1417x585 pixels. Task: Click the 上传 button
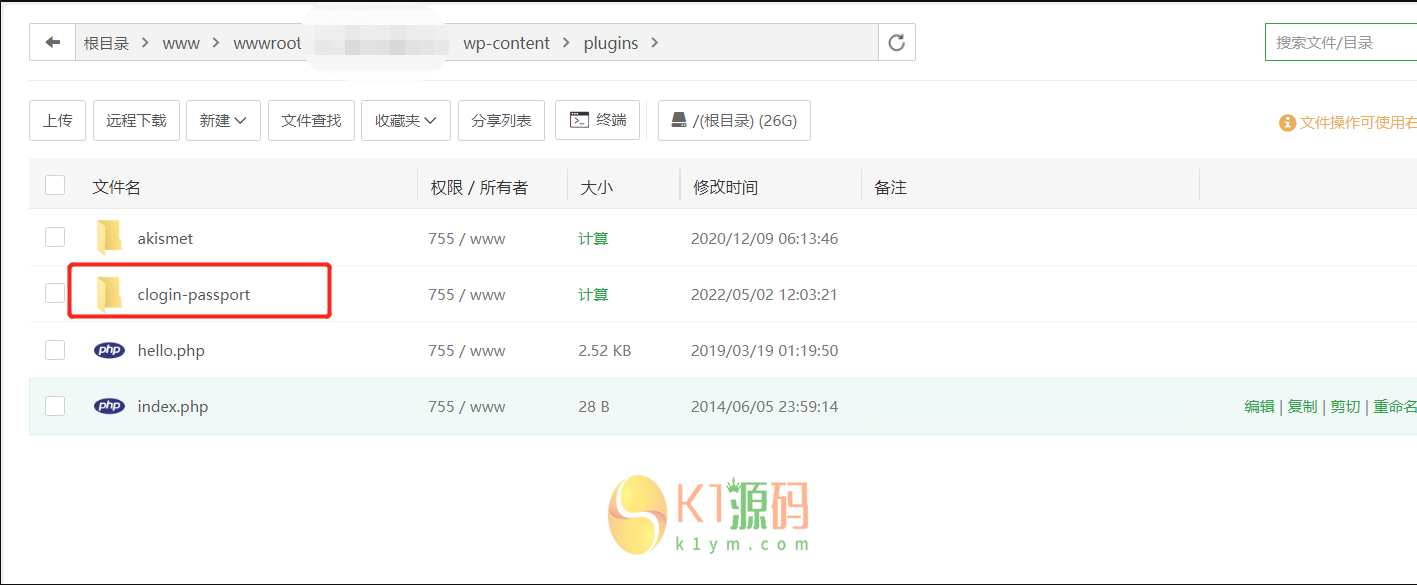(58, 120)
